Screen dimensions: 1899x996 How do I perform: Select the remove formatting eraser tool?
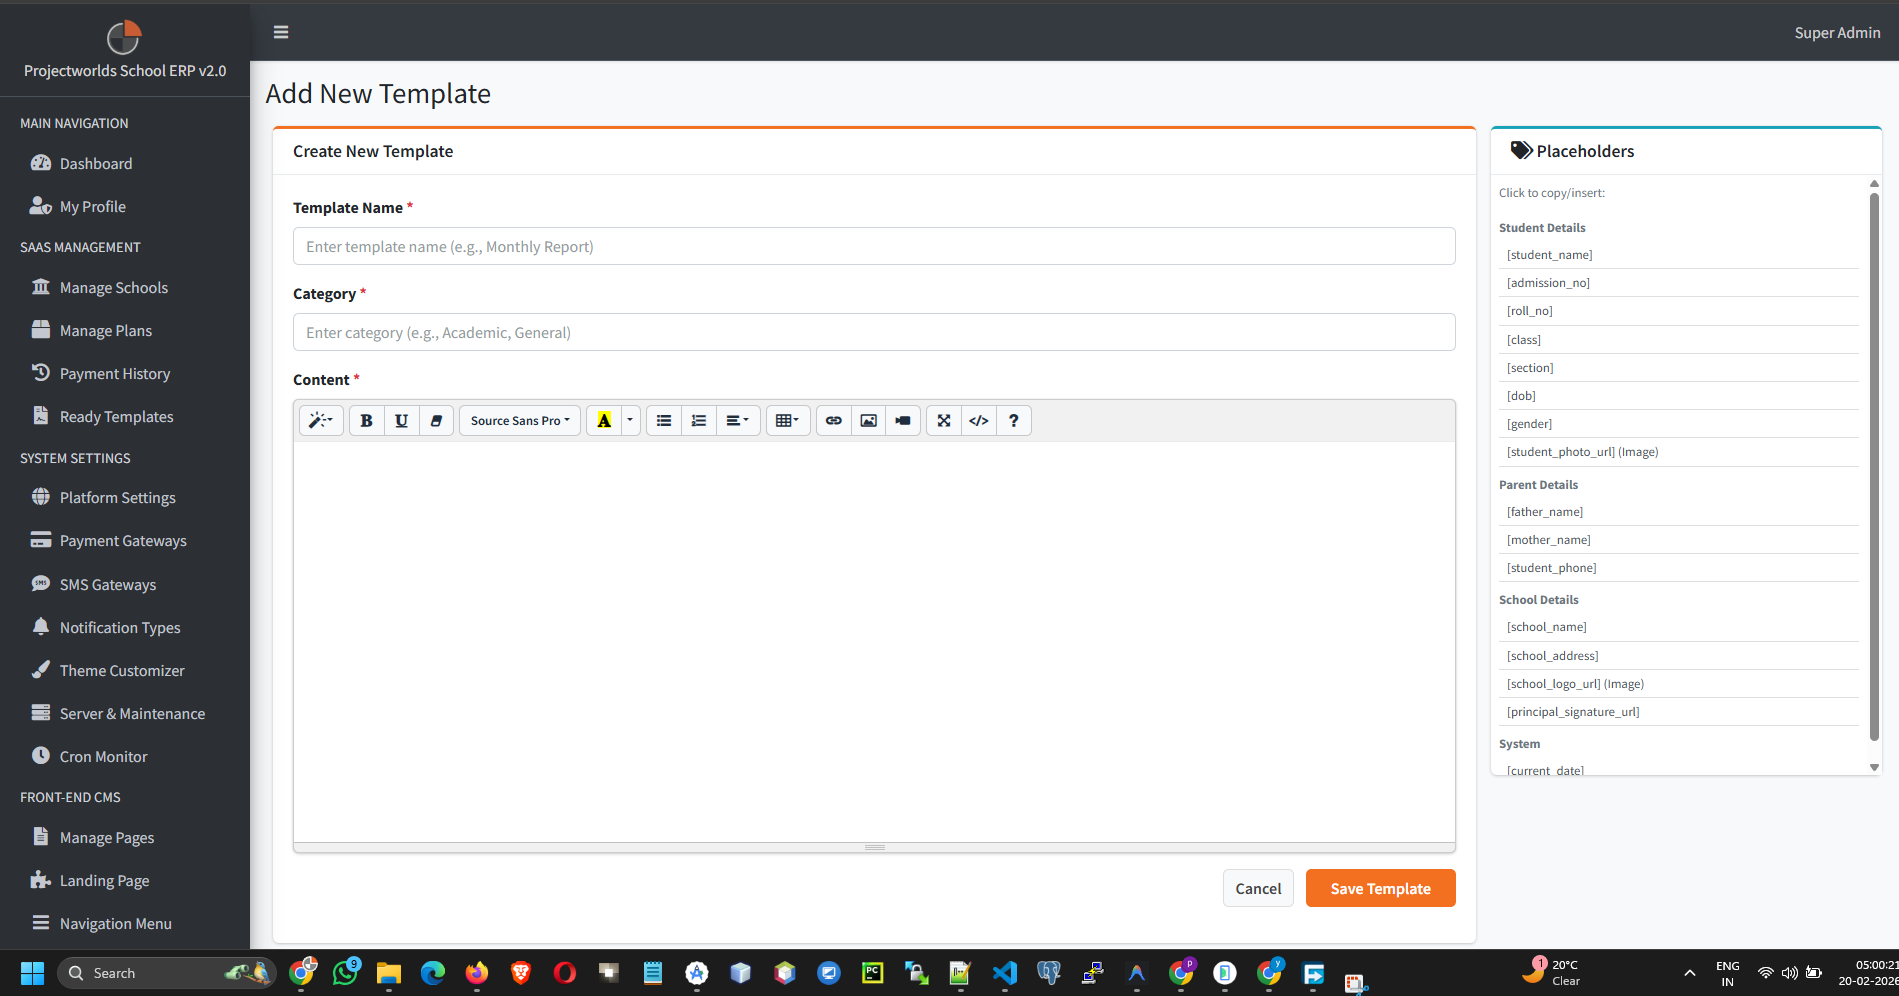coord(436,420)
